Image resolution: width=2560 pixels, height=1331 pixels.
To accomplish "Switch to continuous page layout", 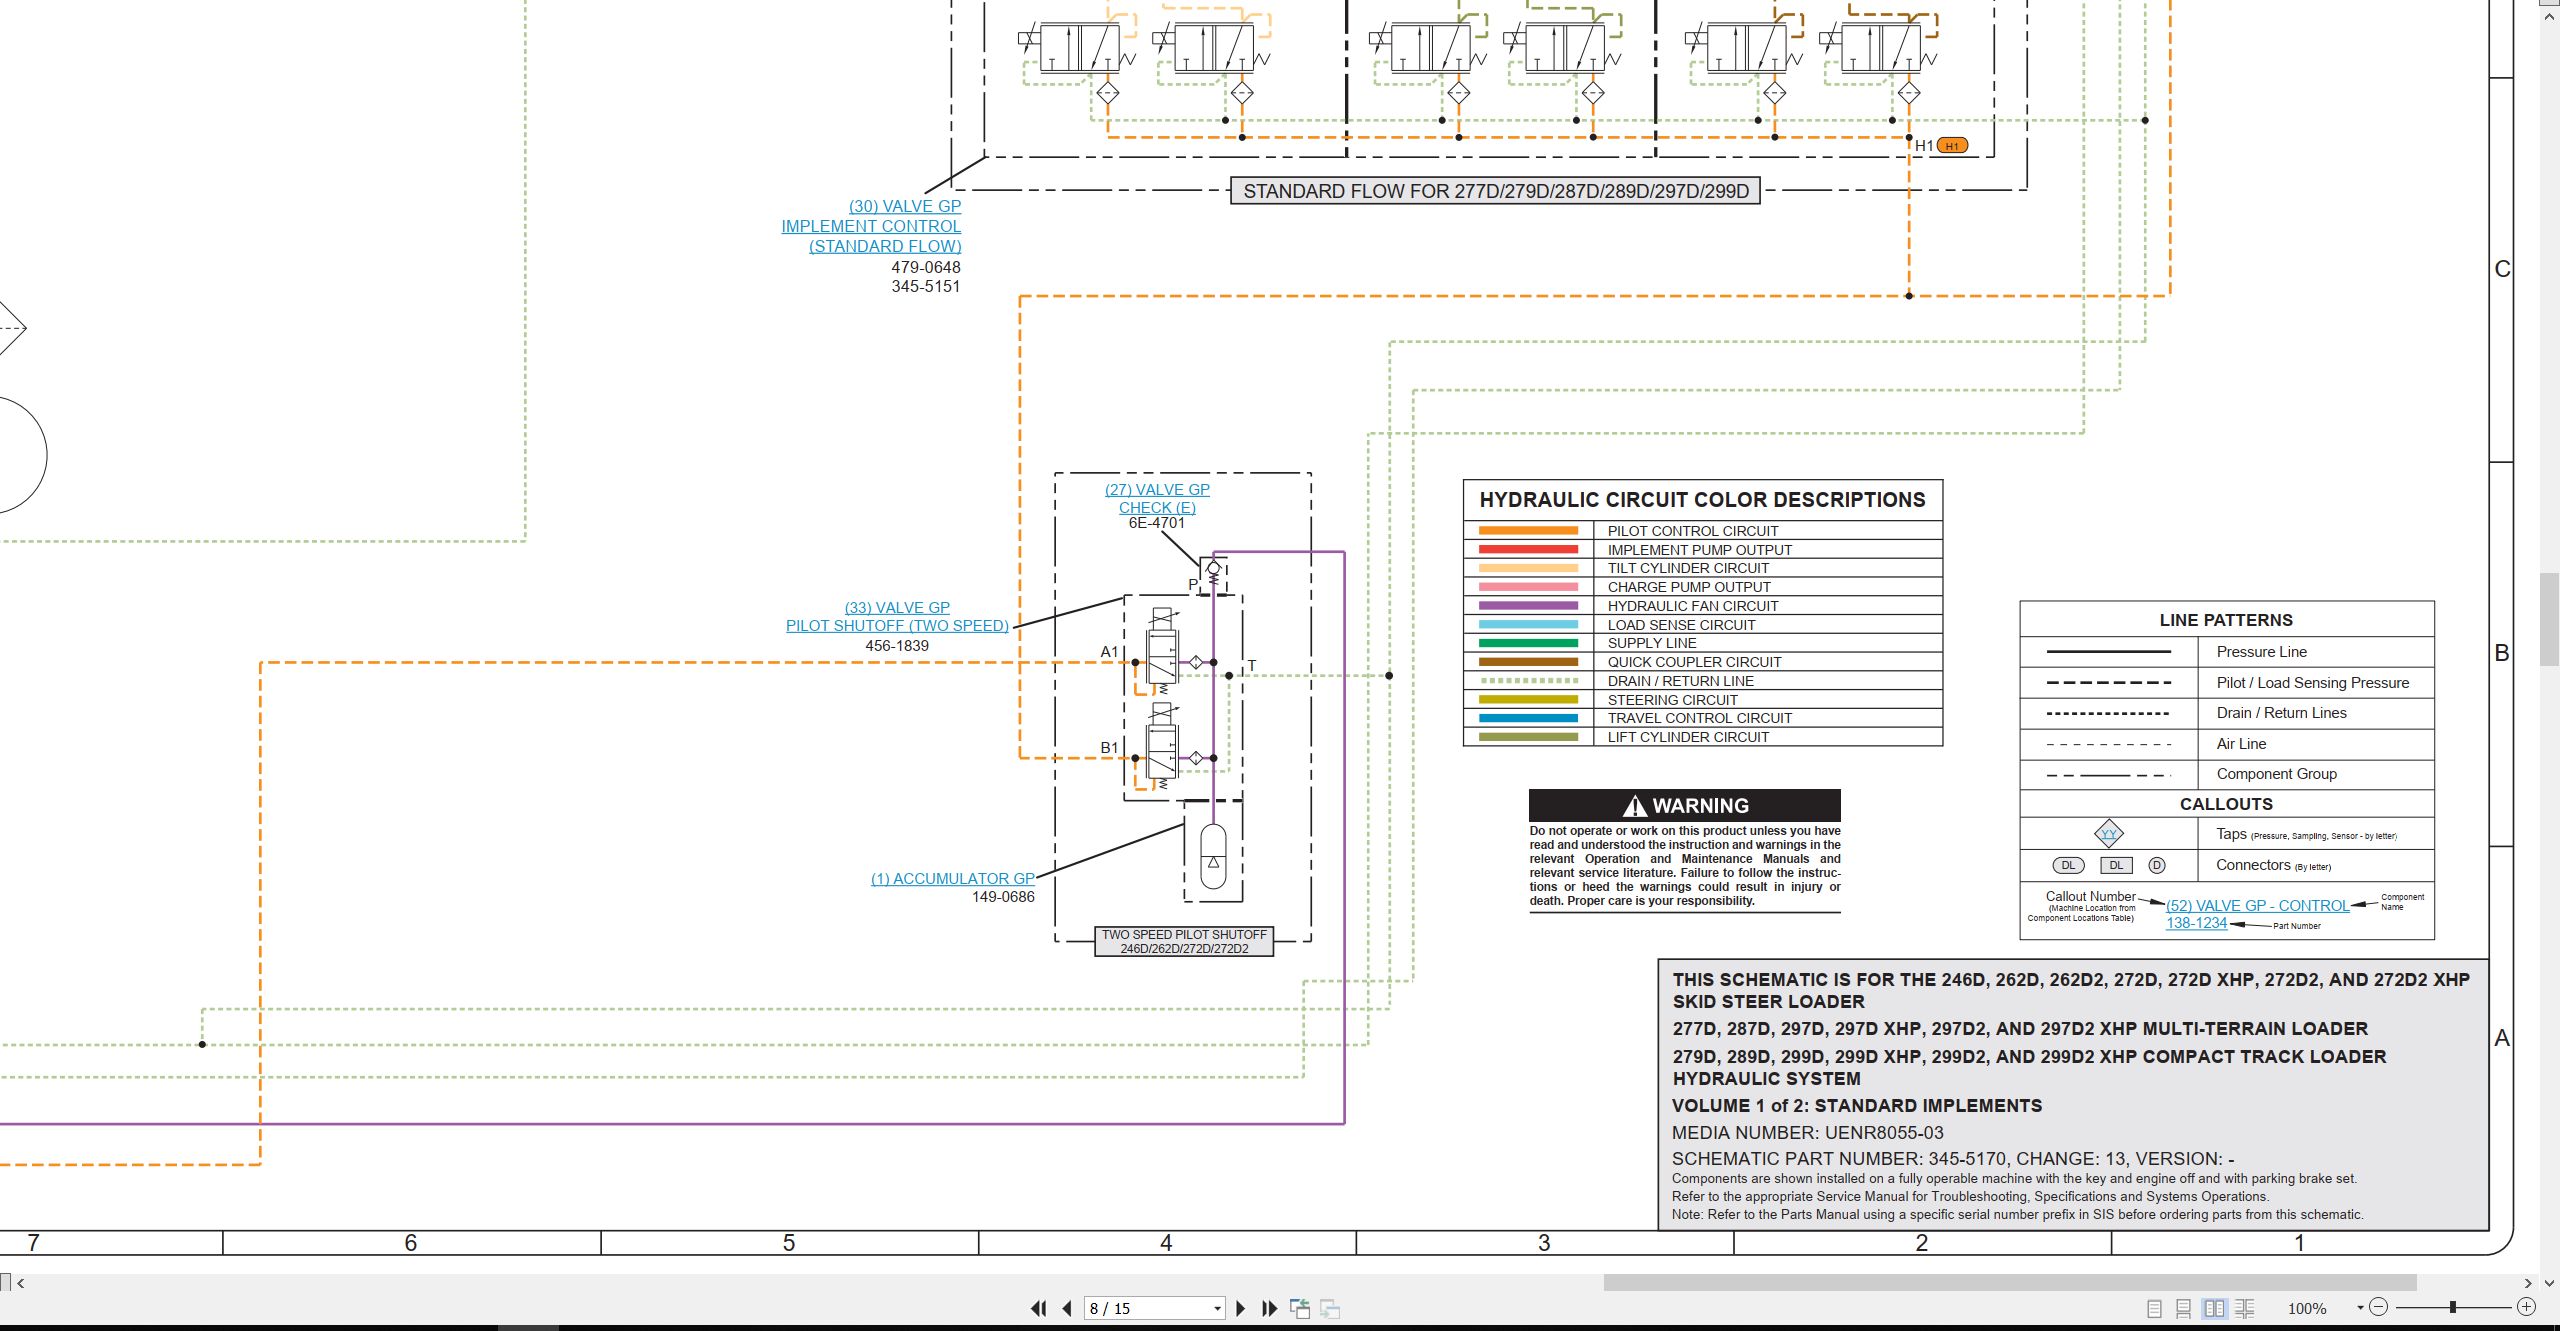I will point(2184,1308).
